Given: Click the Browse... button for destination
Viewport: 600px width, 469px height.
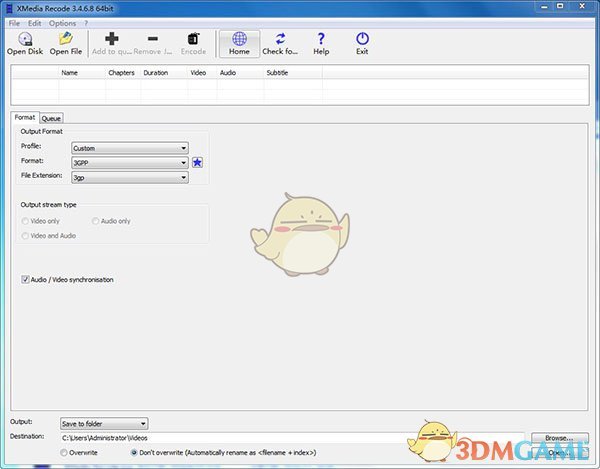Looking at the screenshot, I should 560,438.
